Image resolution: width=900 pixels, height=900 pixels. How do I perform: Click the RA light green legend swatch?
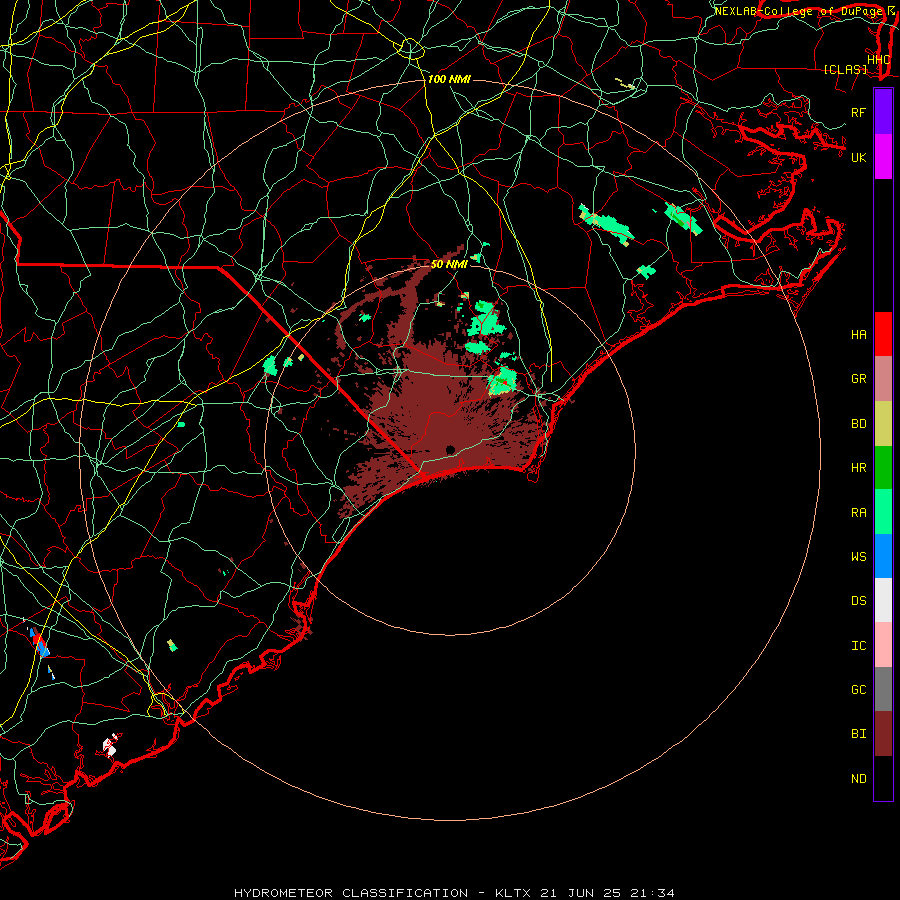pyautogui.click(x=883, y=512)
